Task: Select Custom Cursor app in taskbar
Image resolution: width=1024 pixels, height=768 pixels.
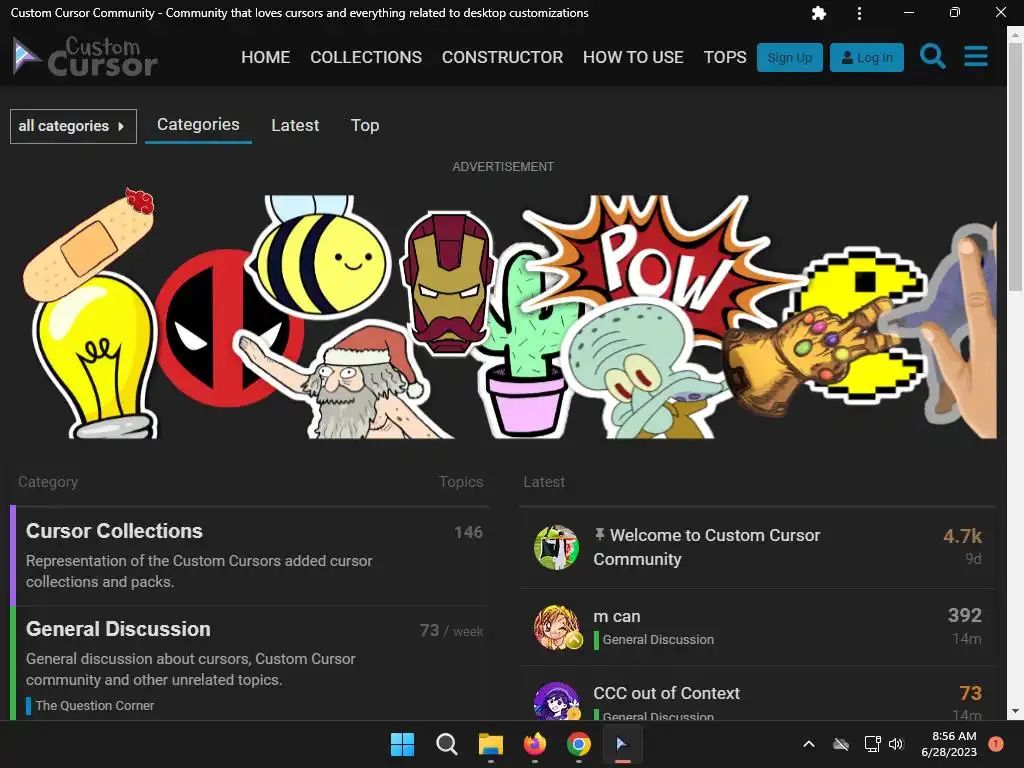Action: [622, 744]
